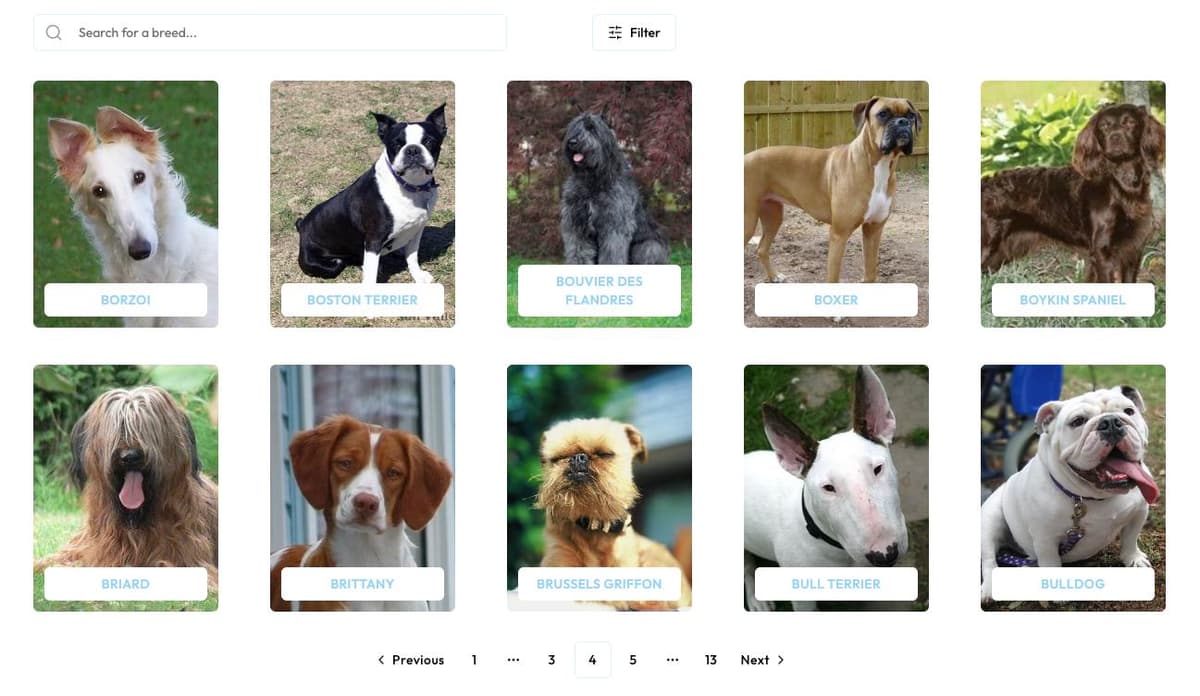This screenshot has height=696, width=1200.
Task: Select the Briard dog image
Action: pyautogui.click(x=126, y=488)
